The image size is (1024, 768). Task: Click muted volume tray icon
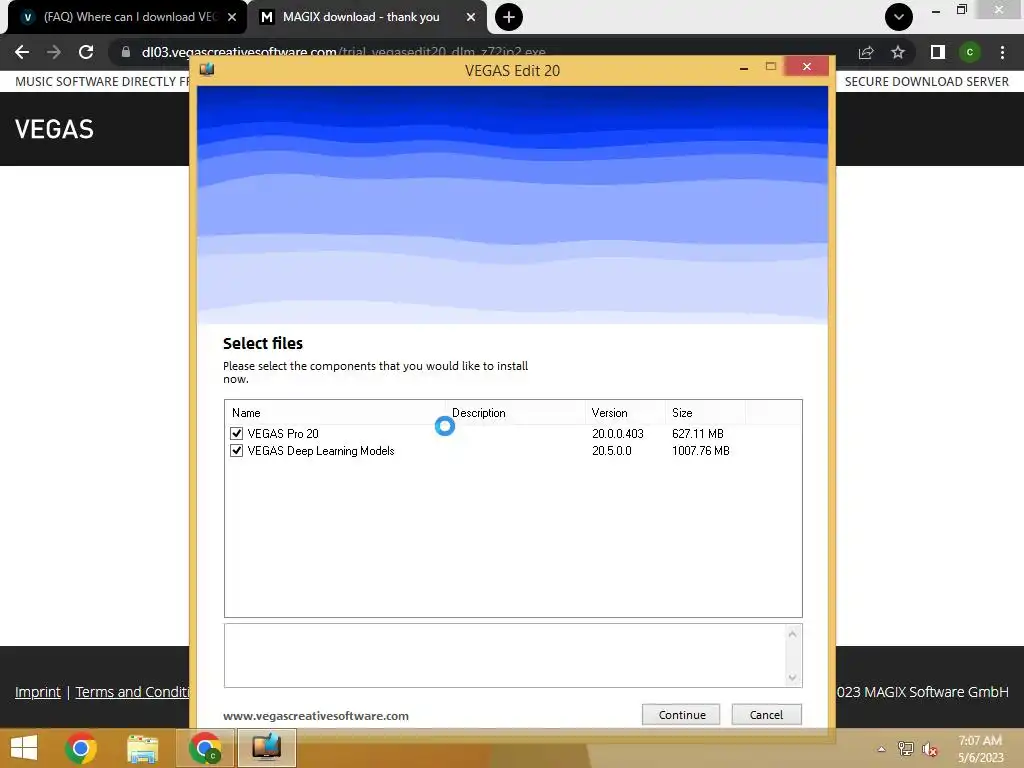[x=930, y=749]
